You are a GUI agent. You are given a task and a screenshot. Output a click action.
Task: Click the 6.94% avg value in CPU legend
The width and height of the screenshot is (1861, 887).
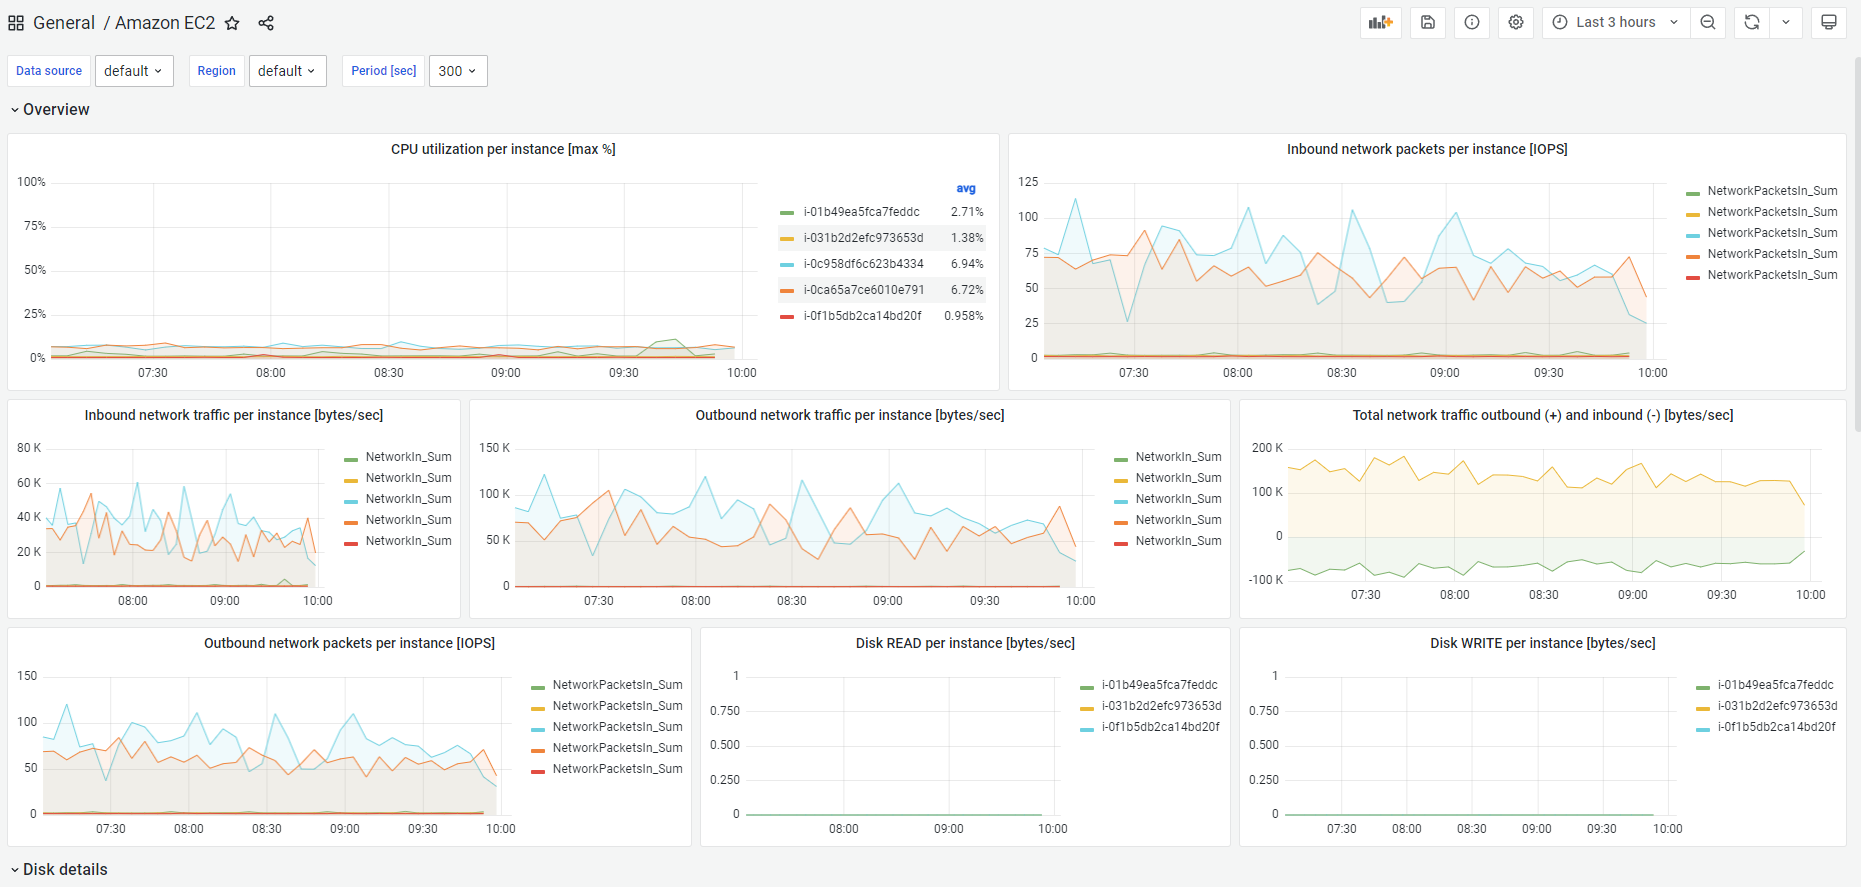click(x=967, y=264)
